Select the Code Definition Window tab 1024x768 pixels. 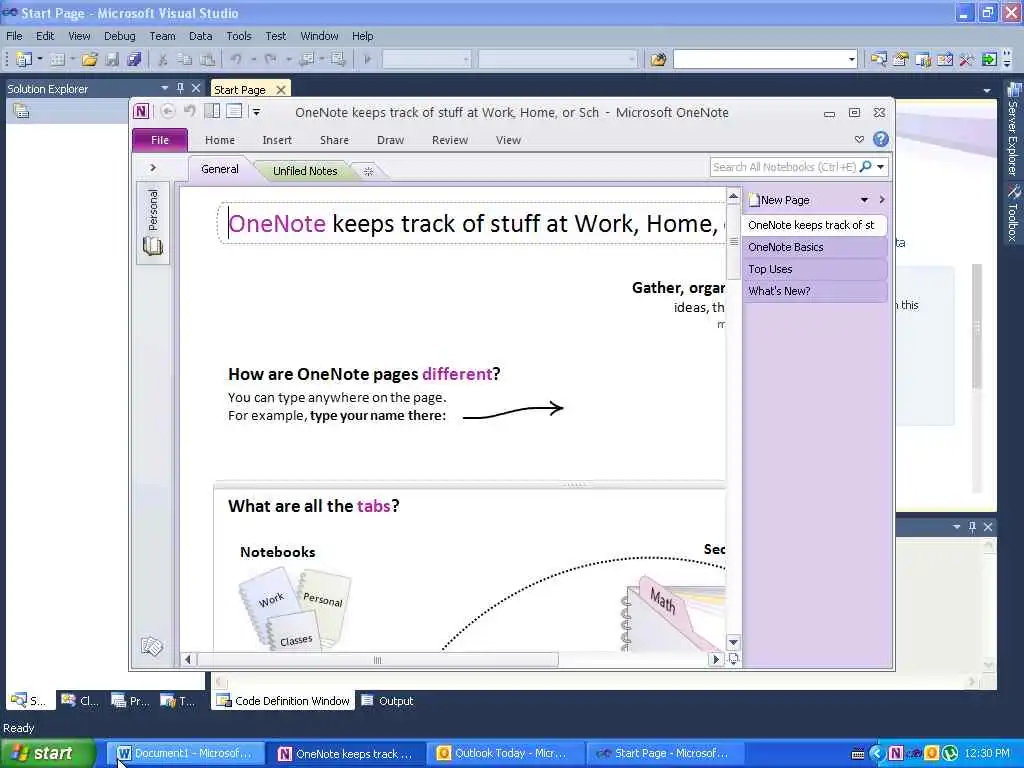(x=284, y=701)
